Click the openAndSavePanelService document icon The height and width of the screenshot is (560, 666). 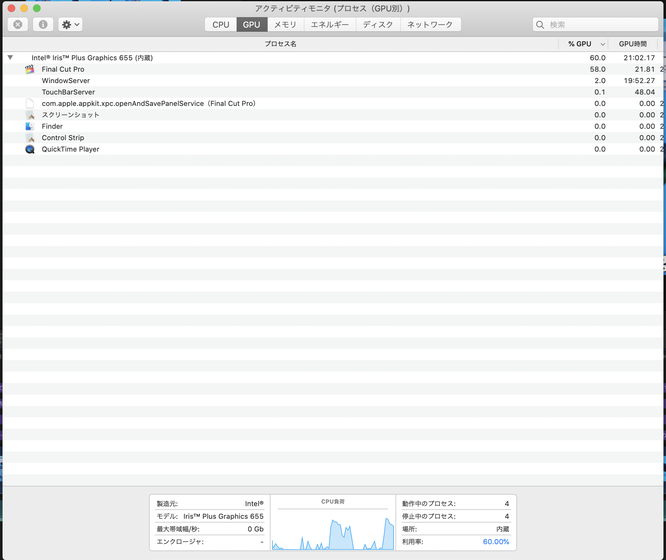point(29,103)
